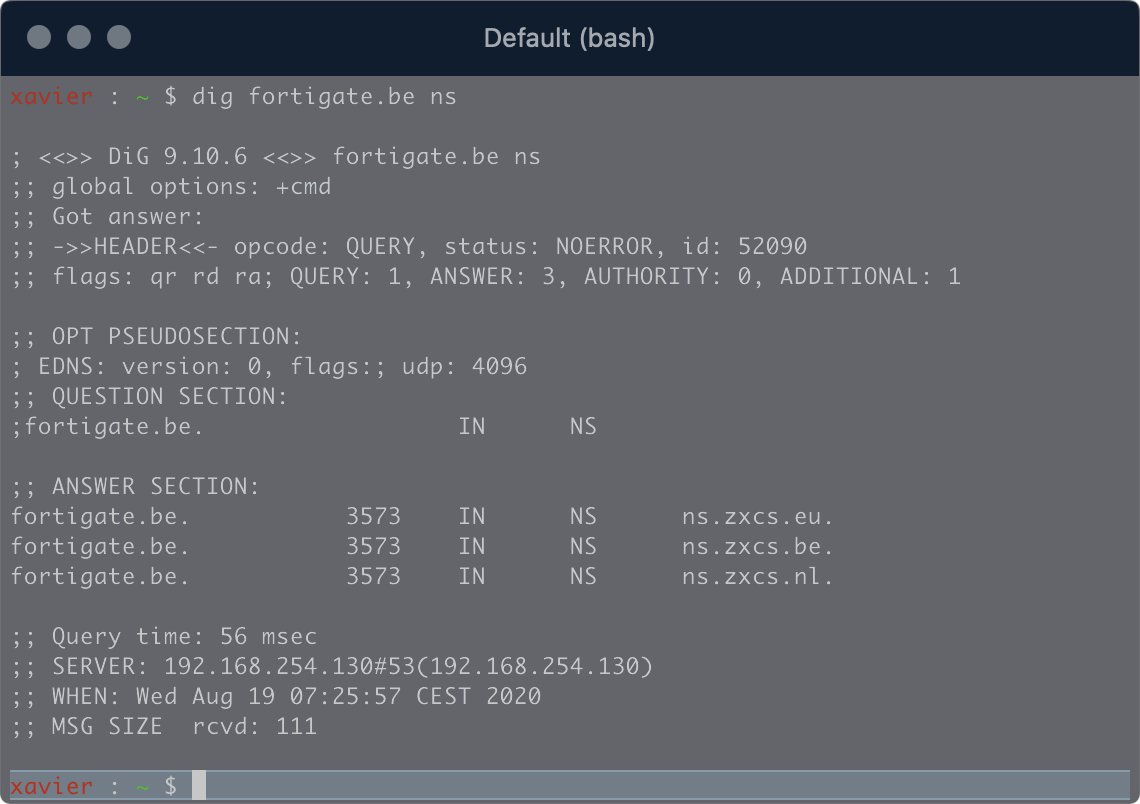
Task: Click 'status: NOERROR' in the header line
Action: click(549, 246)
